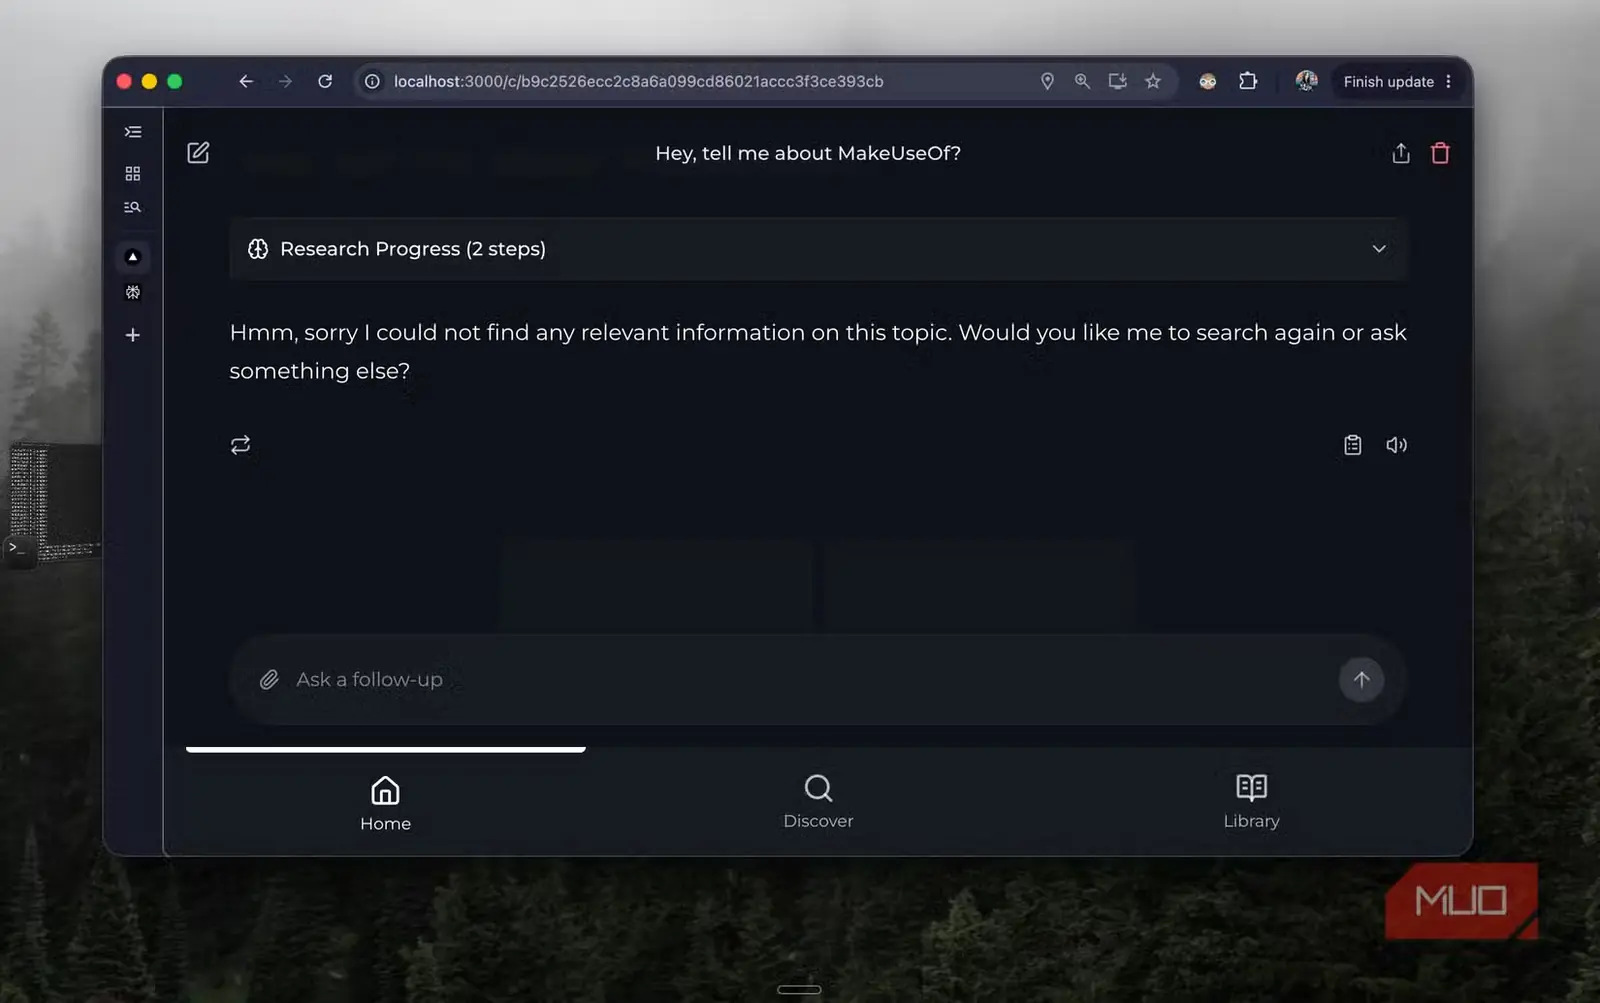Select the second pinned site icon in sidebar
The width and height of the screenshot is (1600, 1003).
pos(133,293)
